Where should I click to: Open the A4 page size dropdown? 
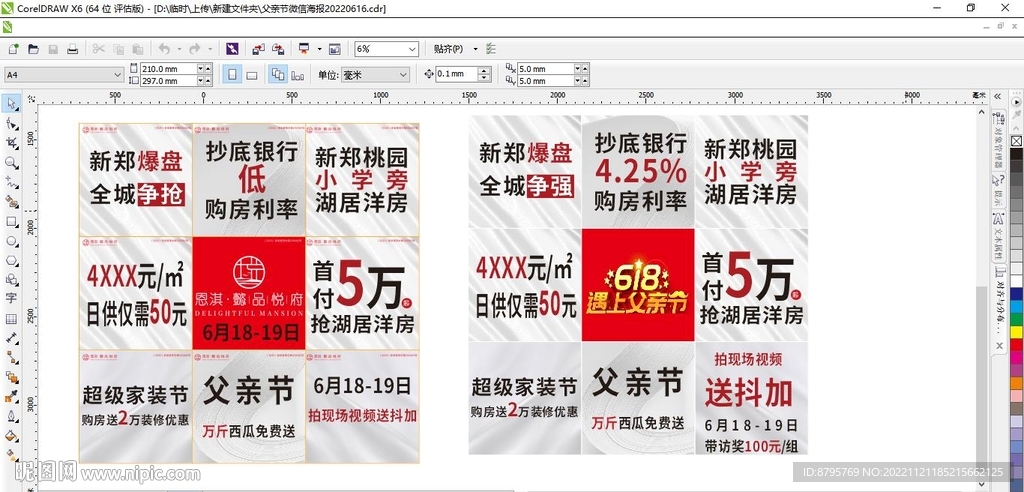(x=118, y=75)
